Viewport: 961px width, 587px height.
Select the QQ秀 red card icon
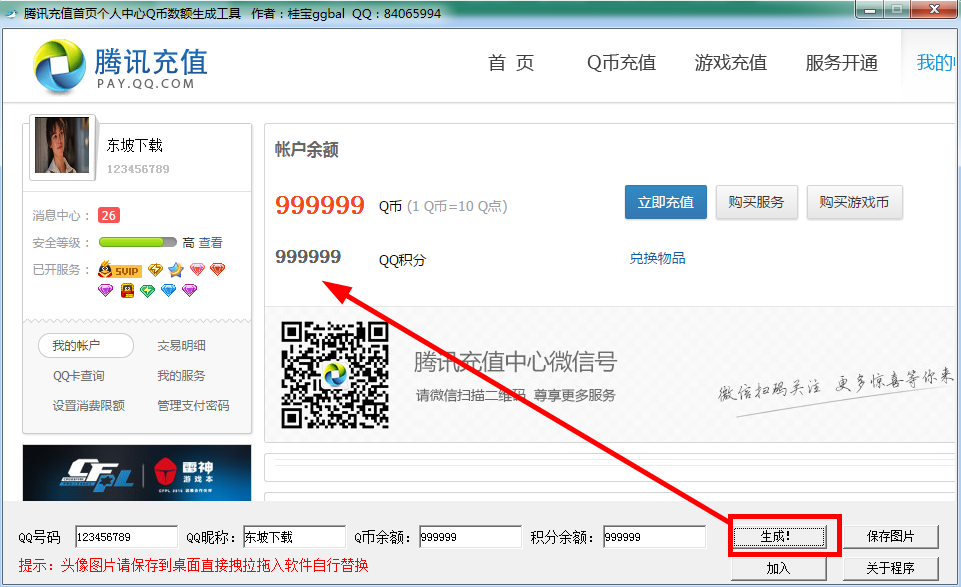[x=127, y=289]
